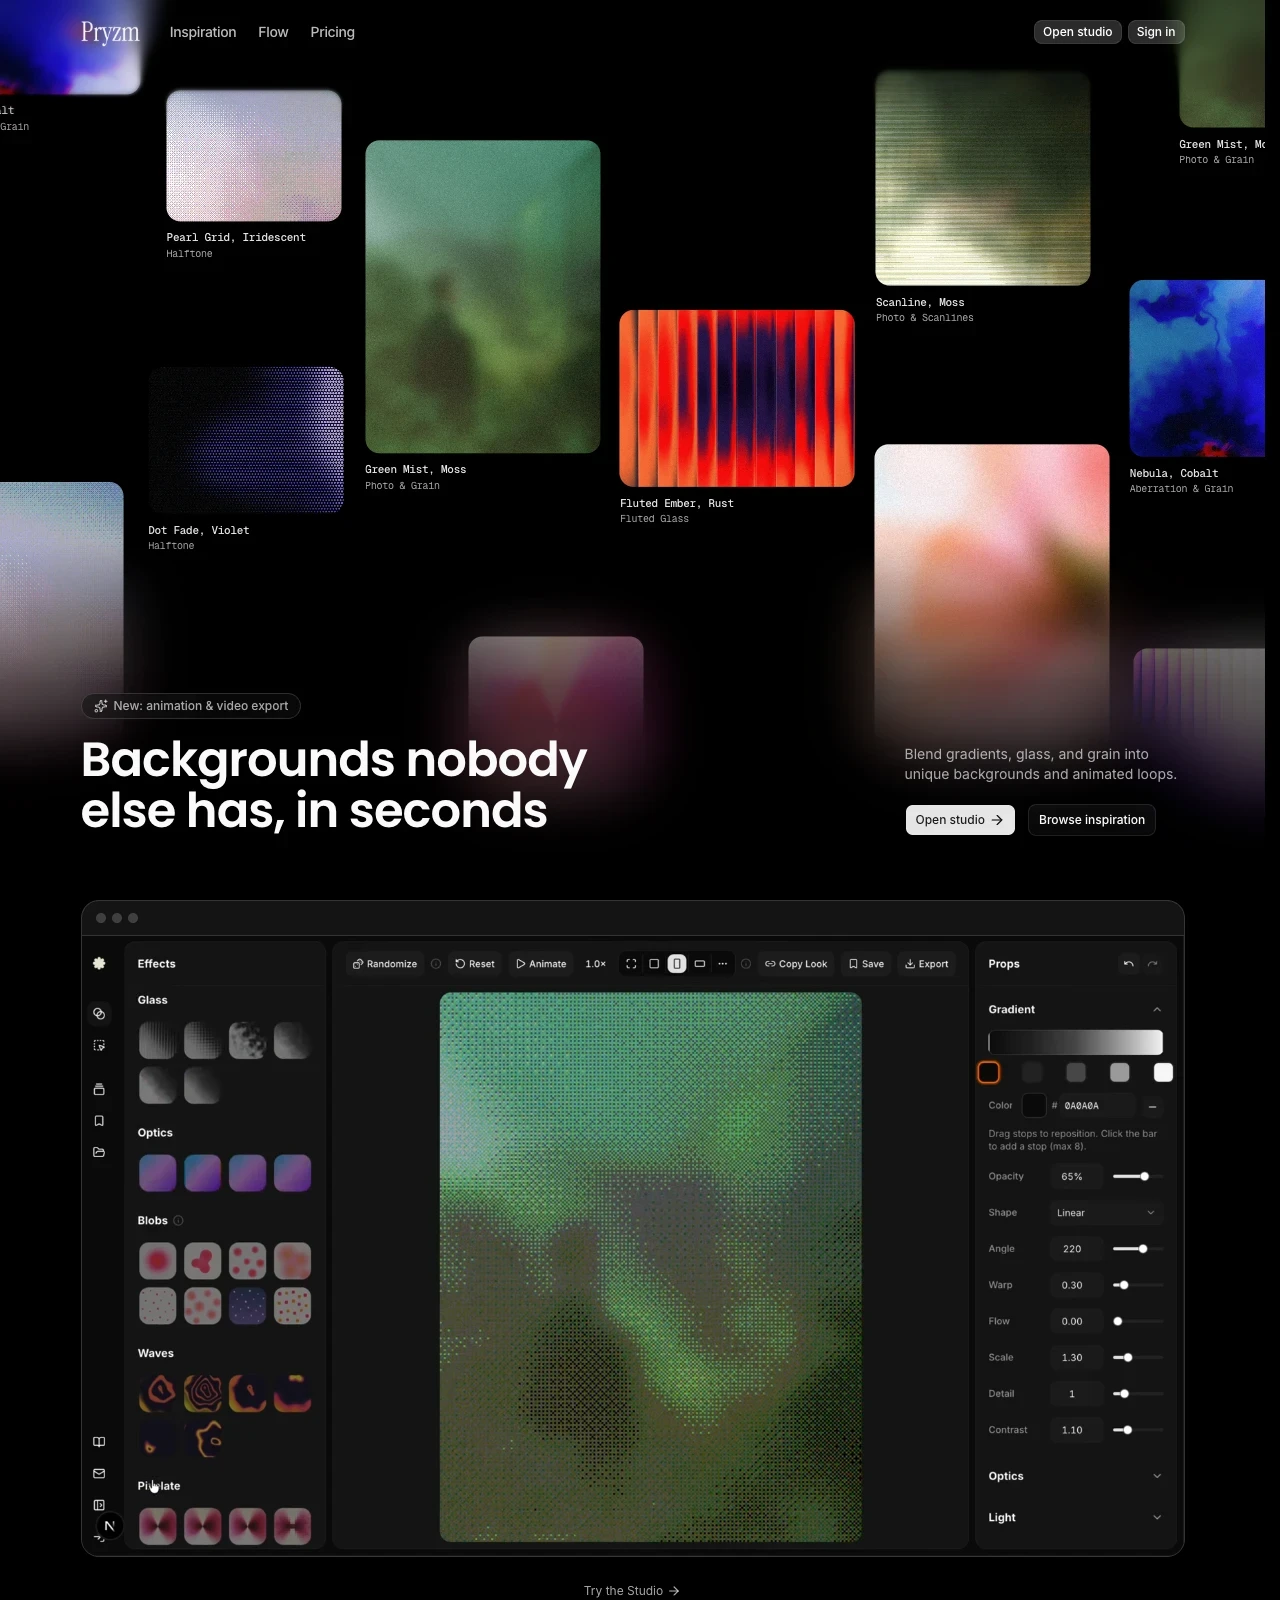Click the Copy Look button
Screen dimensions: 1280x1600
tap(796, 964)
